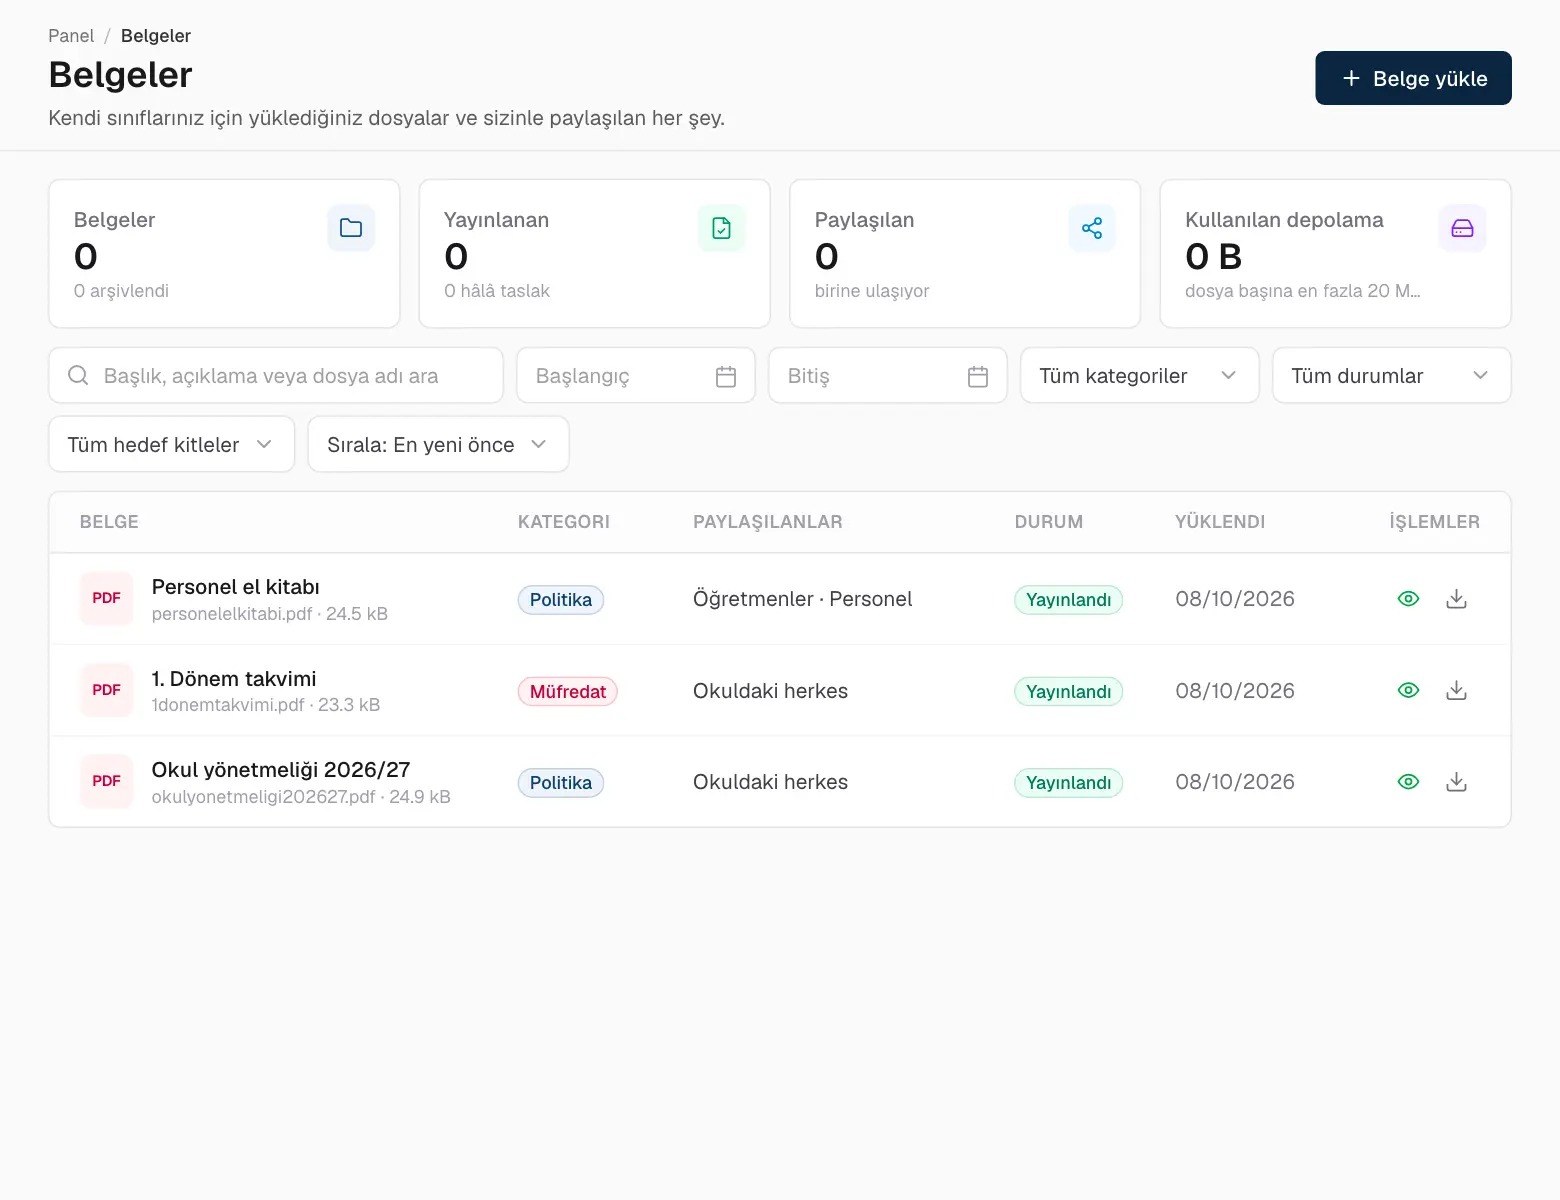
Task: Click the Müfredat category tag
Action: click(568, 692)
